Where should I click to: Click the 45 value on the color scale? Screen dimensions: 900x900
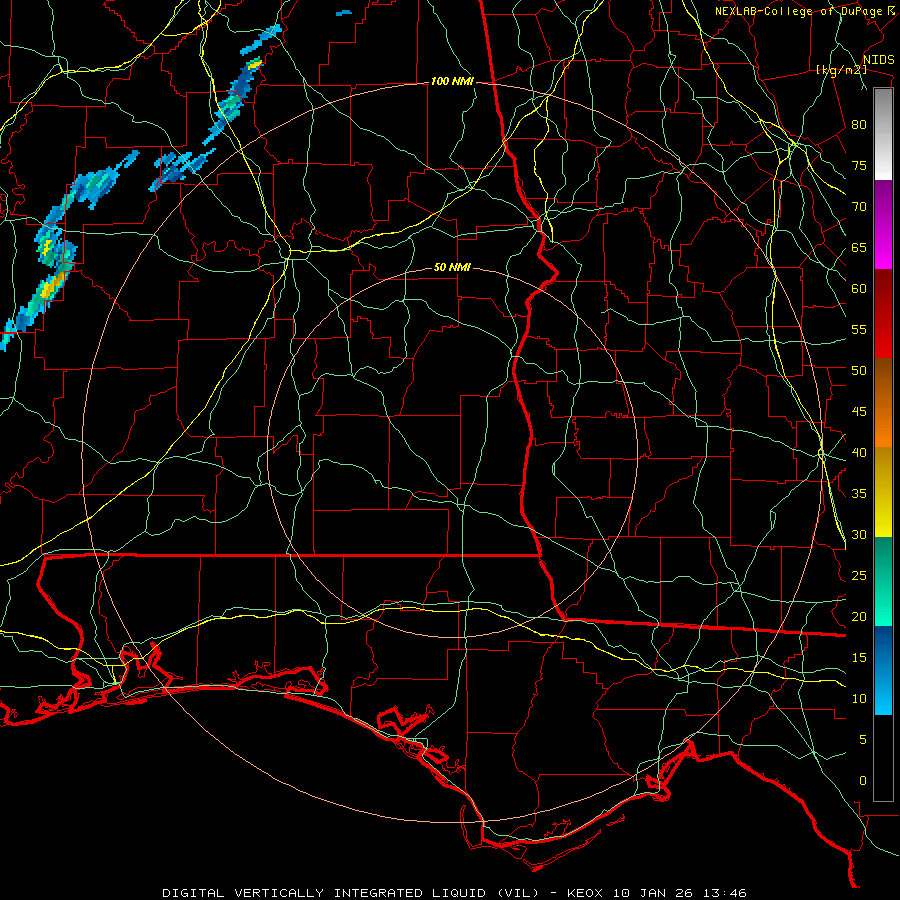(859, 412)
